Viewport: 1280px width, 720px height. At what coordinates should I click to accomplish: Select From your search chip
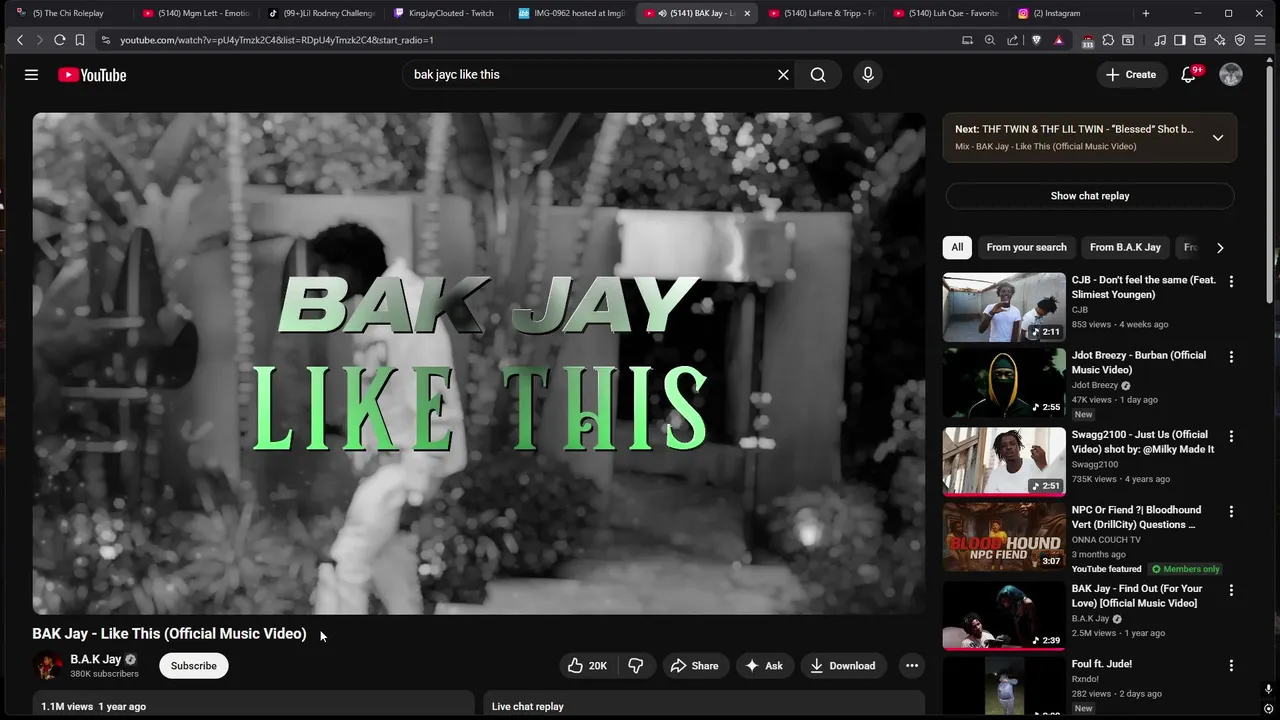coord(1026,248)
